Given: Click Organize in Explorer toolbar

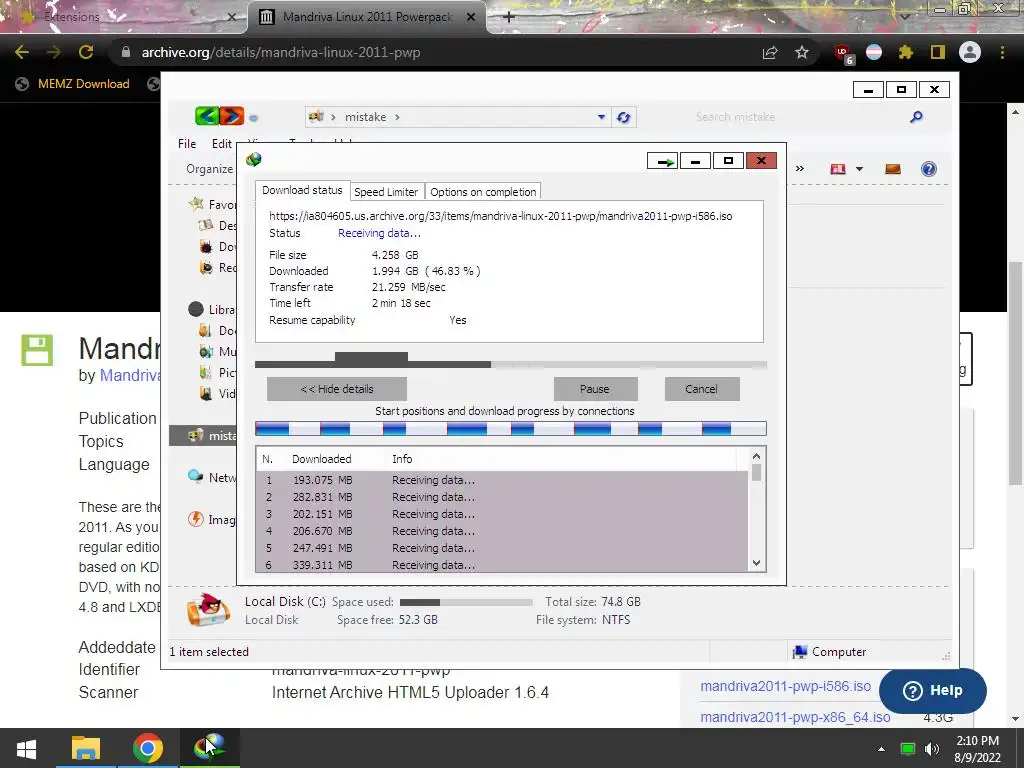Looking at the screenshot, I should pos(209,169).
